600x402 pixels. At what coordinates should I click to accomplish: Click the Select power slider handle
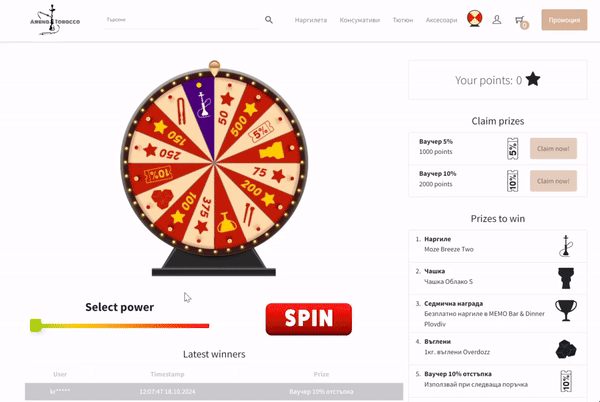[x=36, y=326]
